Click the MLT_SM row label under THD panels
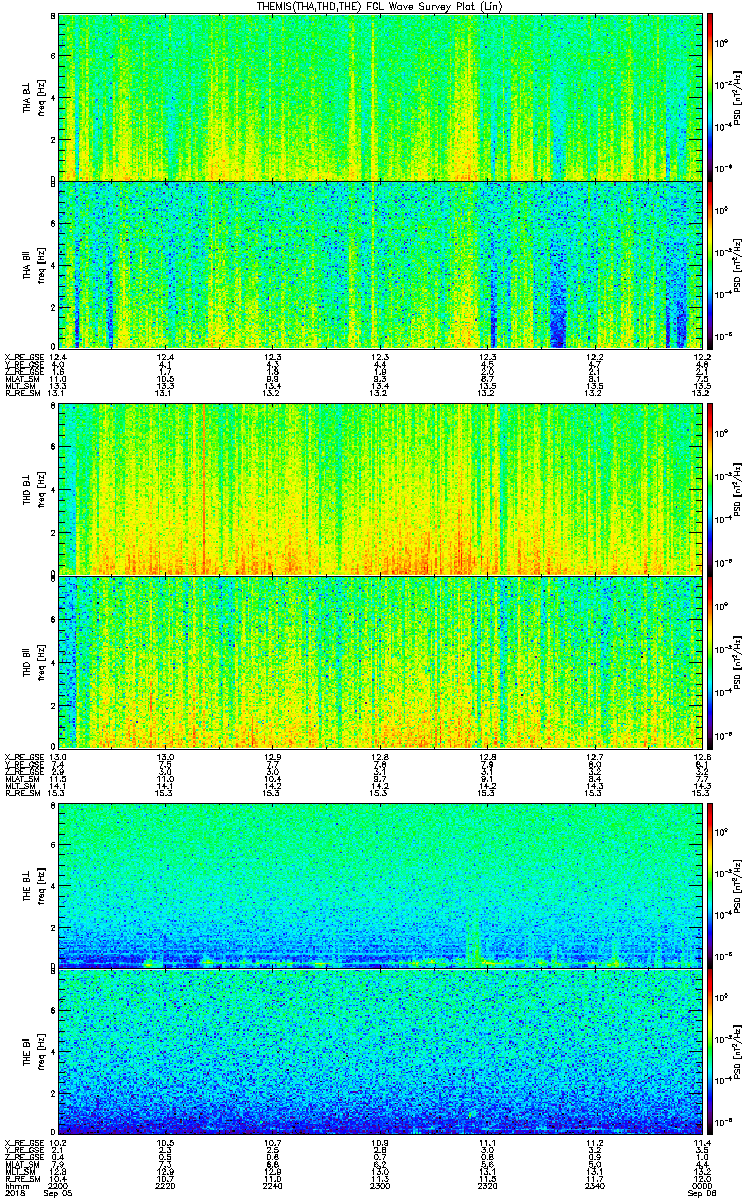 tap(21, 786)
